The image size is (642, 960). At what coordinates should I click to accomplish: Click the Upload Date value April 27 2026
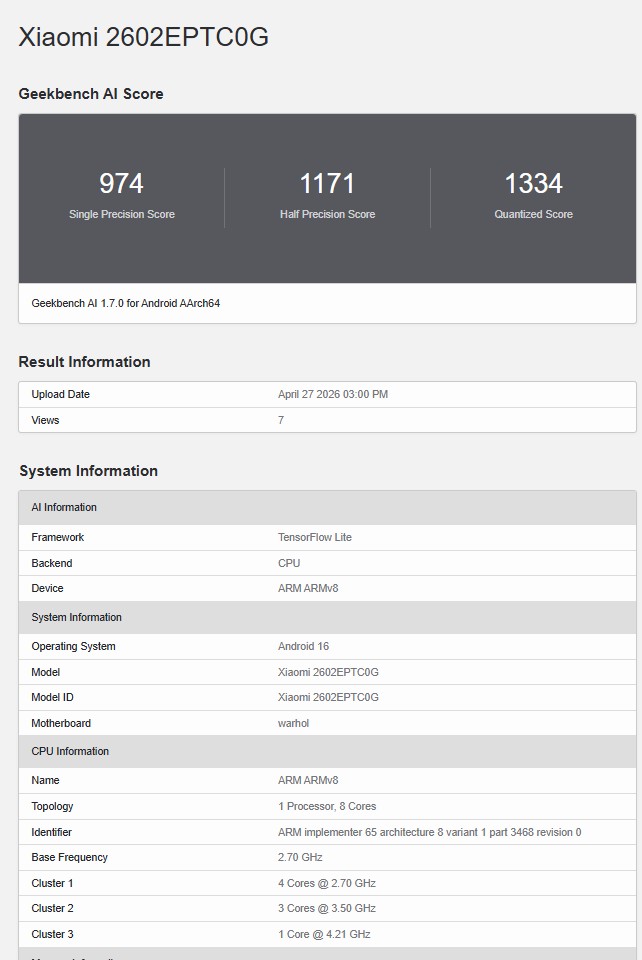pyautogui.click(x=332, y=394)
